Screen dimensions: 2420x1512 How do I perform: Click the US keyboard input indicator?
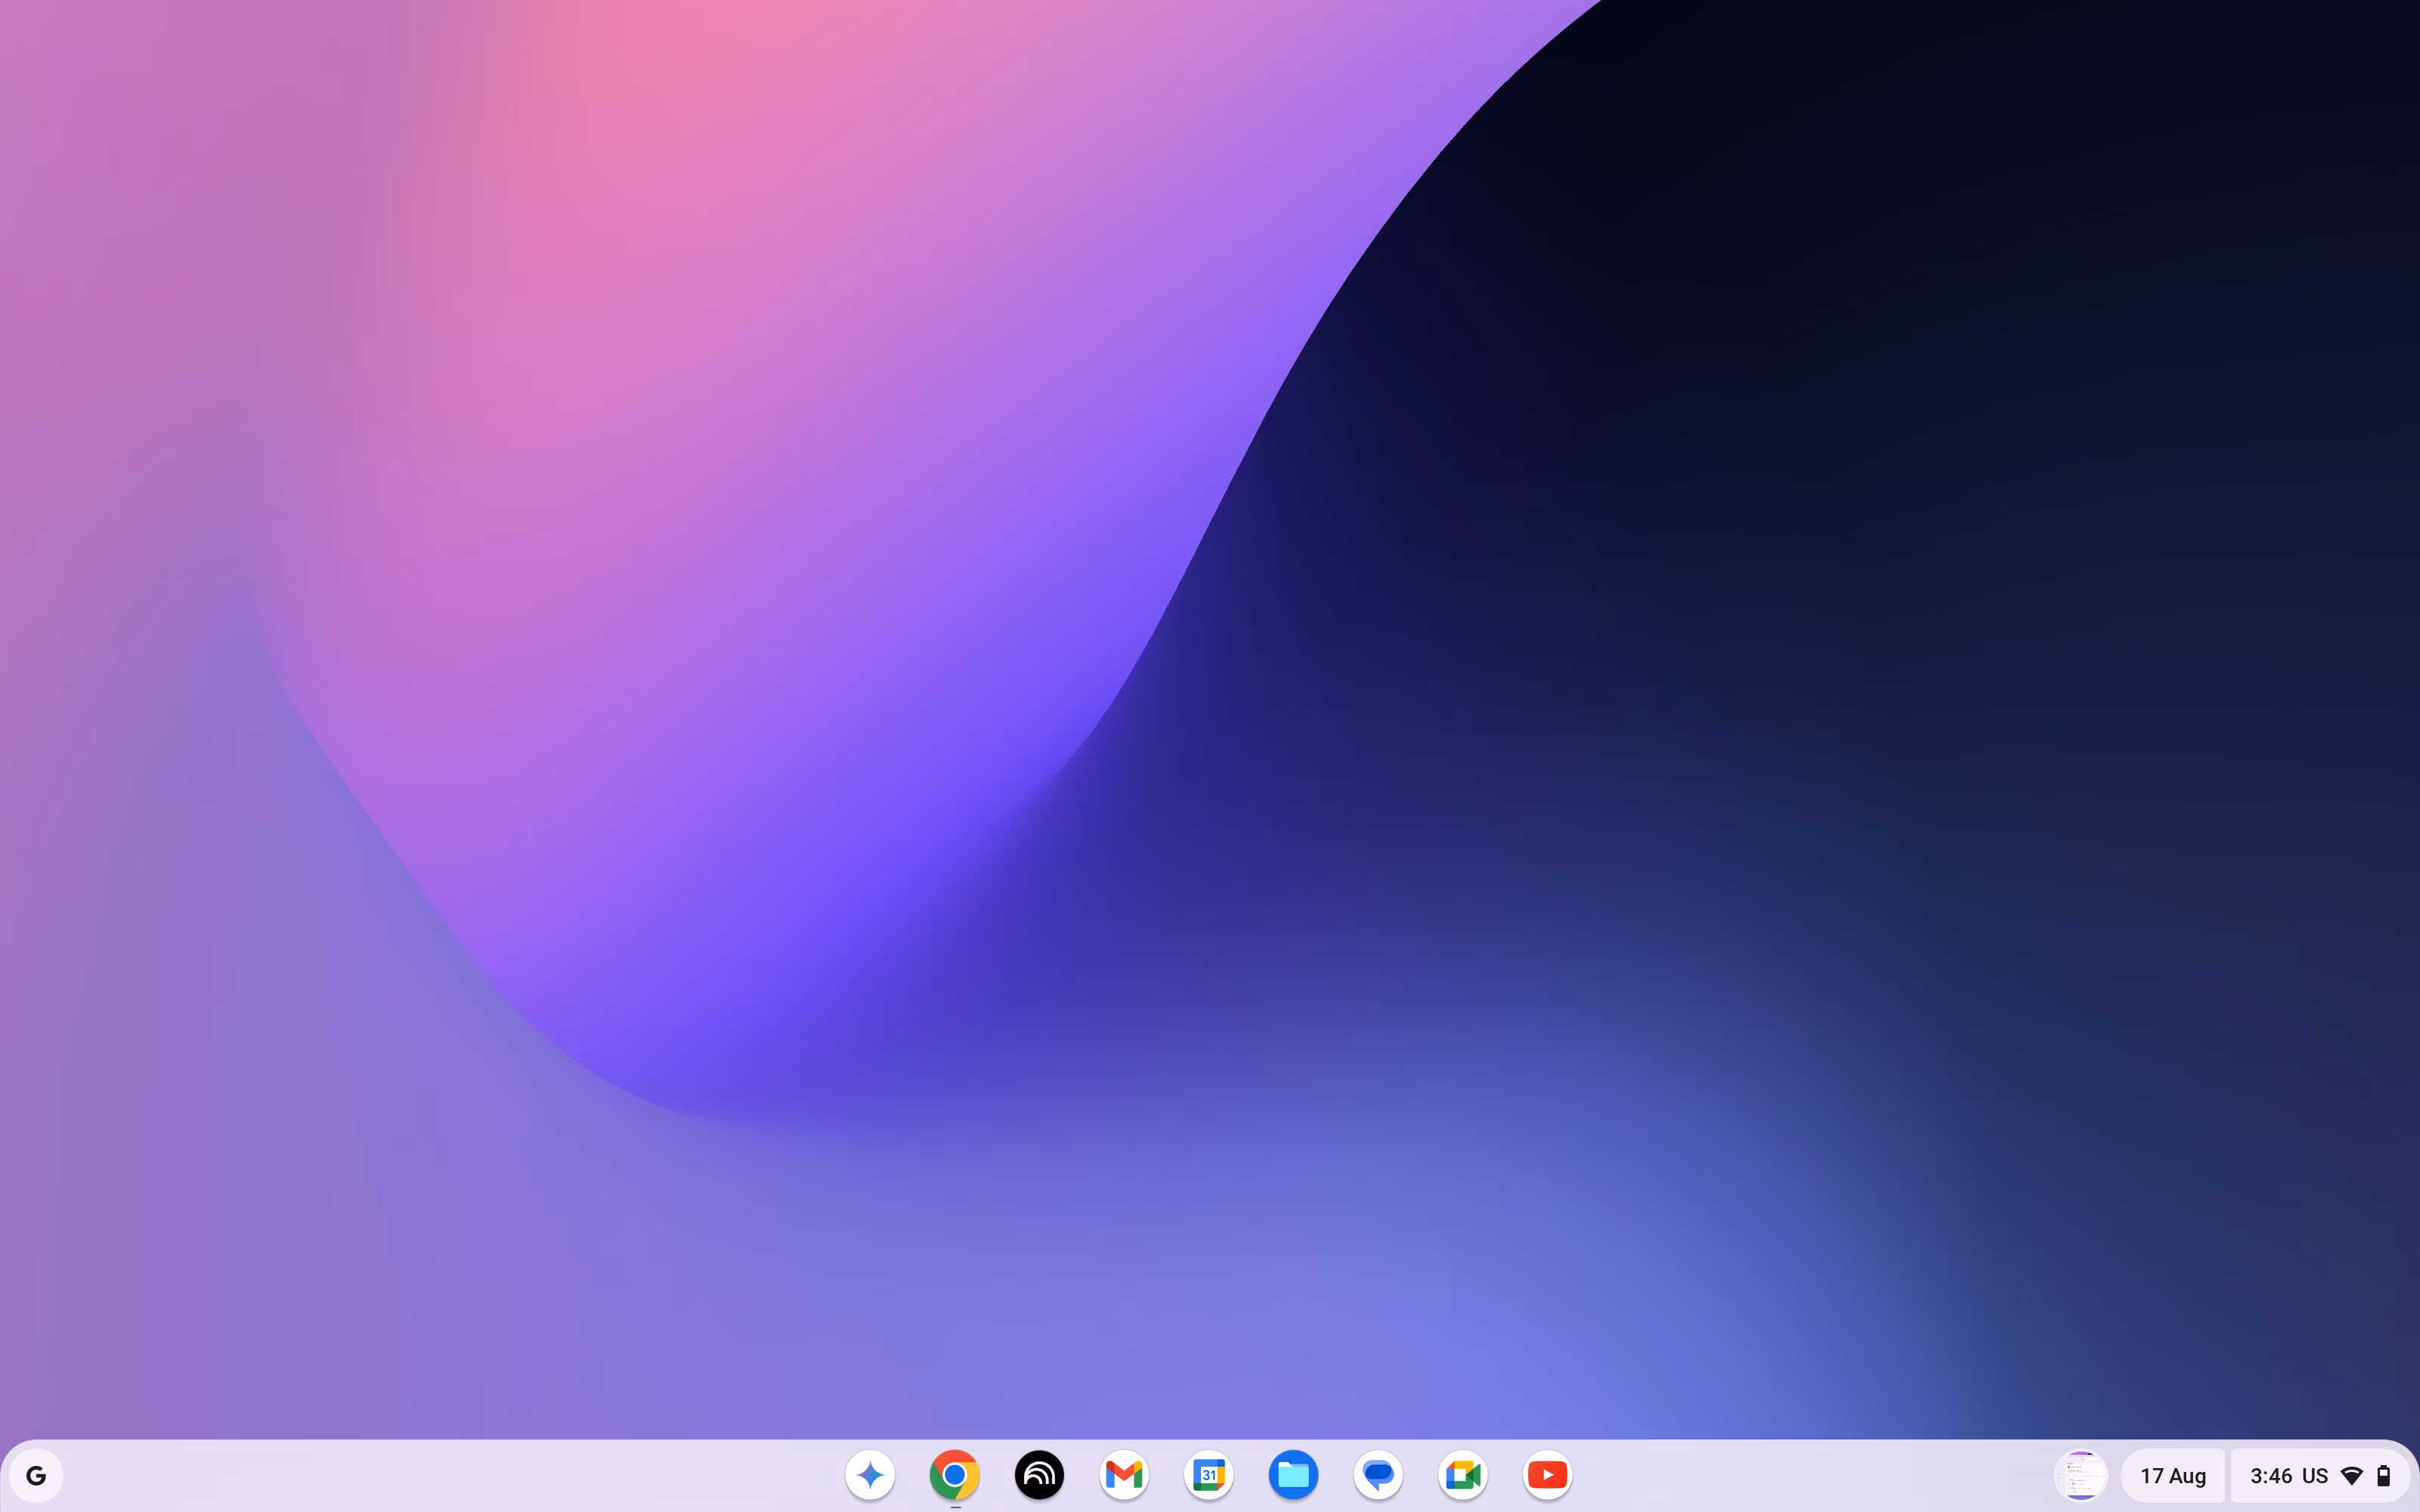pyautogui.click(x=2315, y=1476)
